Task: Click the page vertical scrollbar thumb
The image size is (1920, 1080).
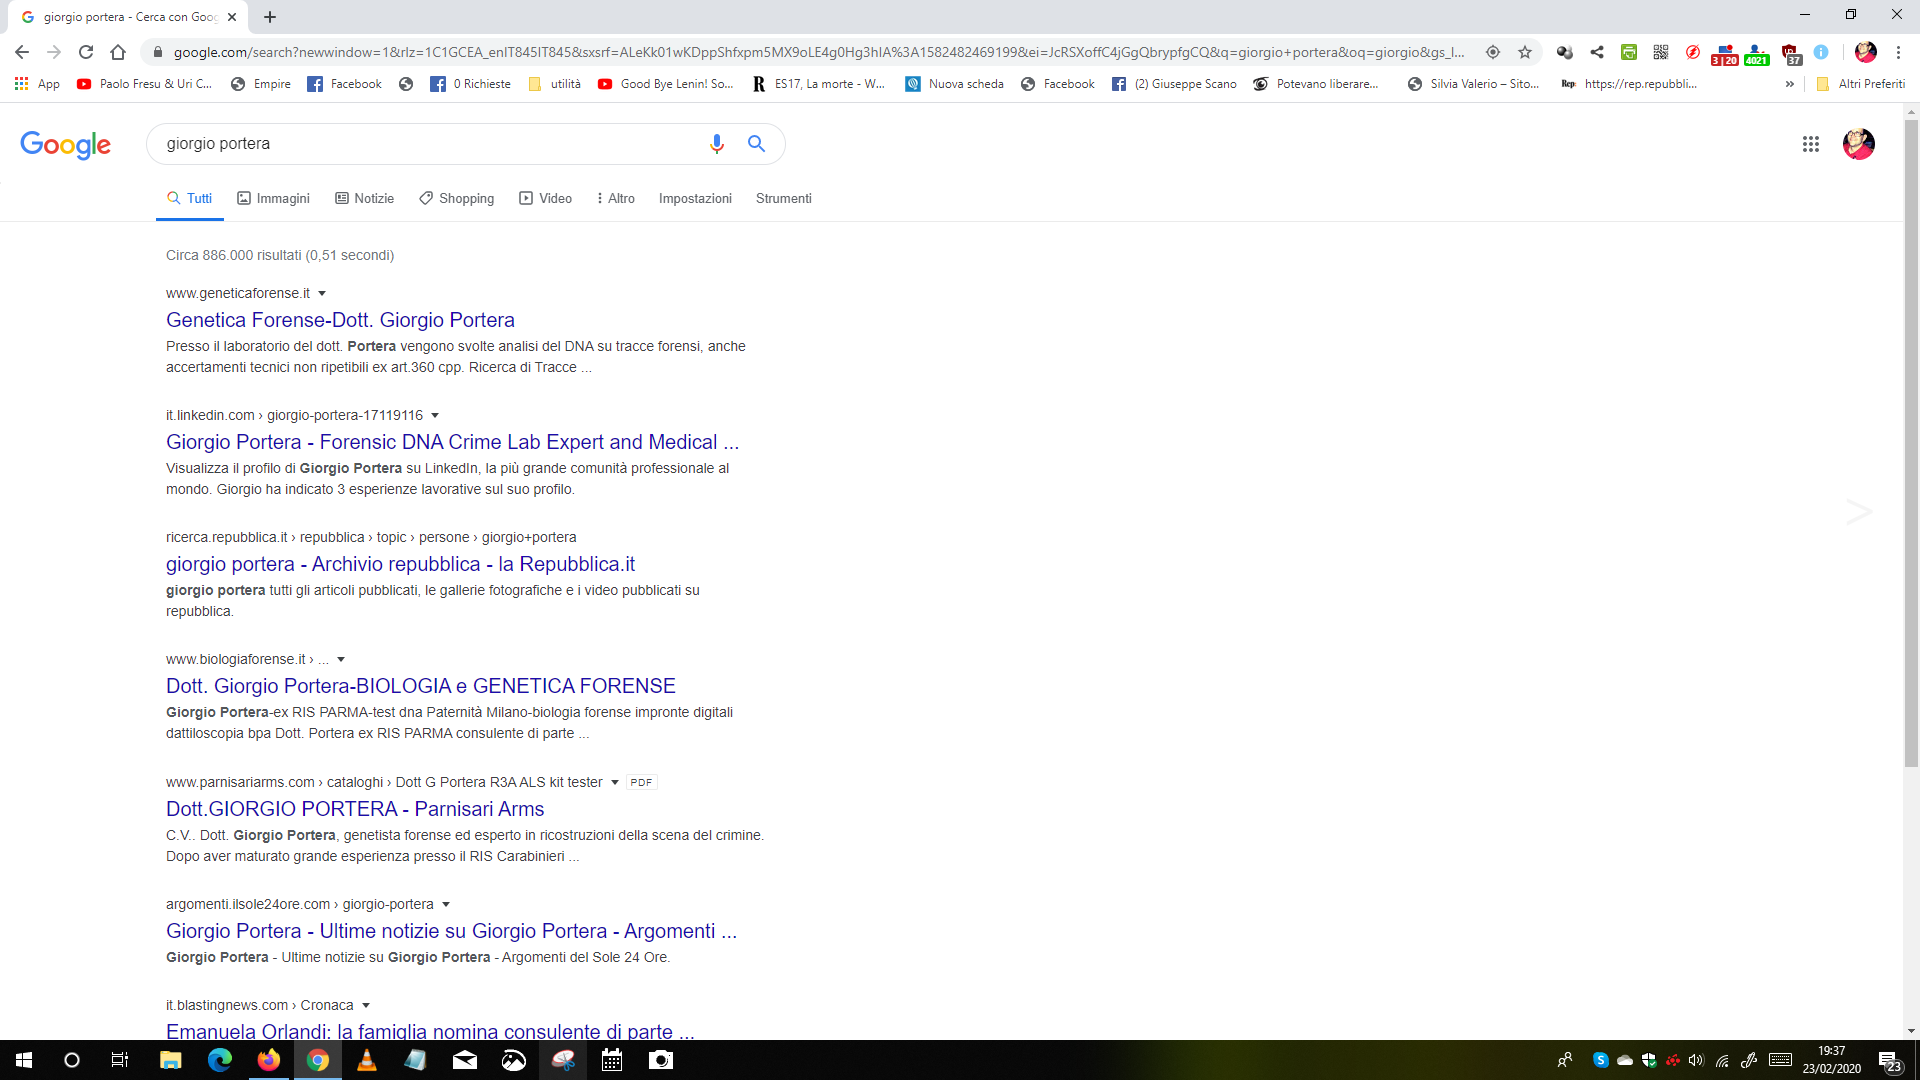Action: coord(1910,440)
